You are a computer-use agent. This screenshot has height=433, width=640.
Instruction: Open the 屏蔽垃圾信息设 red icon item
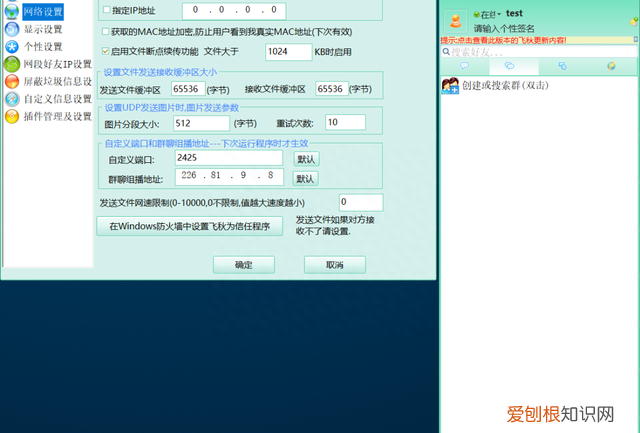coord(12,82)
